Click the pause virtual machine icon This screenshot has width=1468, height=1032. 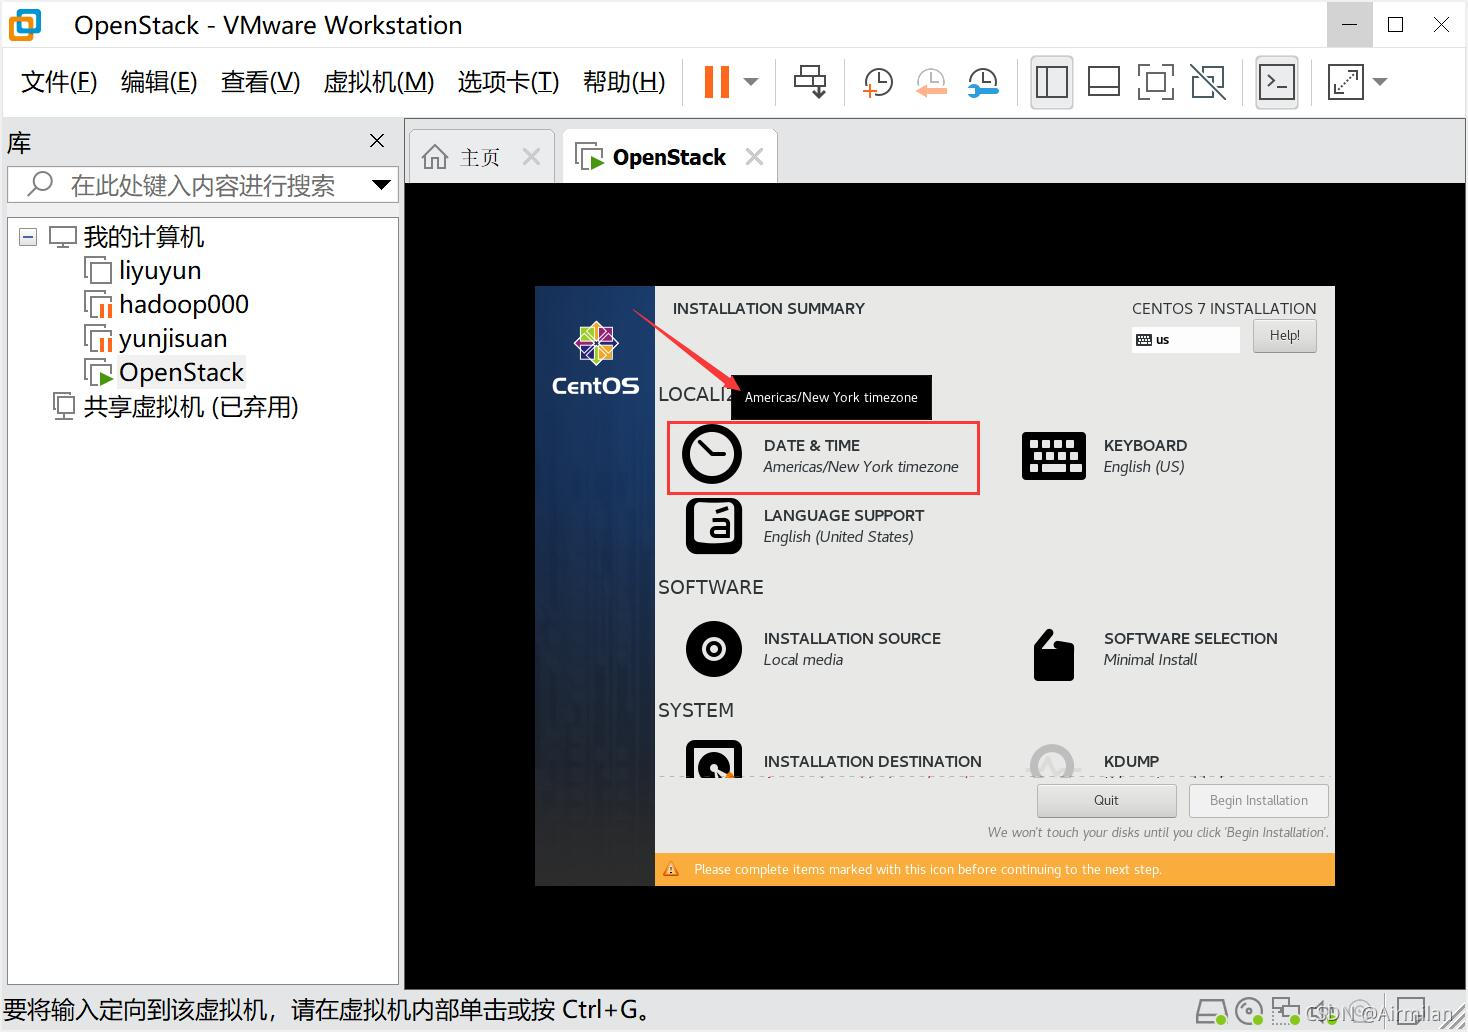tap(717, 82)
